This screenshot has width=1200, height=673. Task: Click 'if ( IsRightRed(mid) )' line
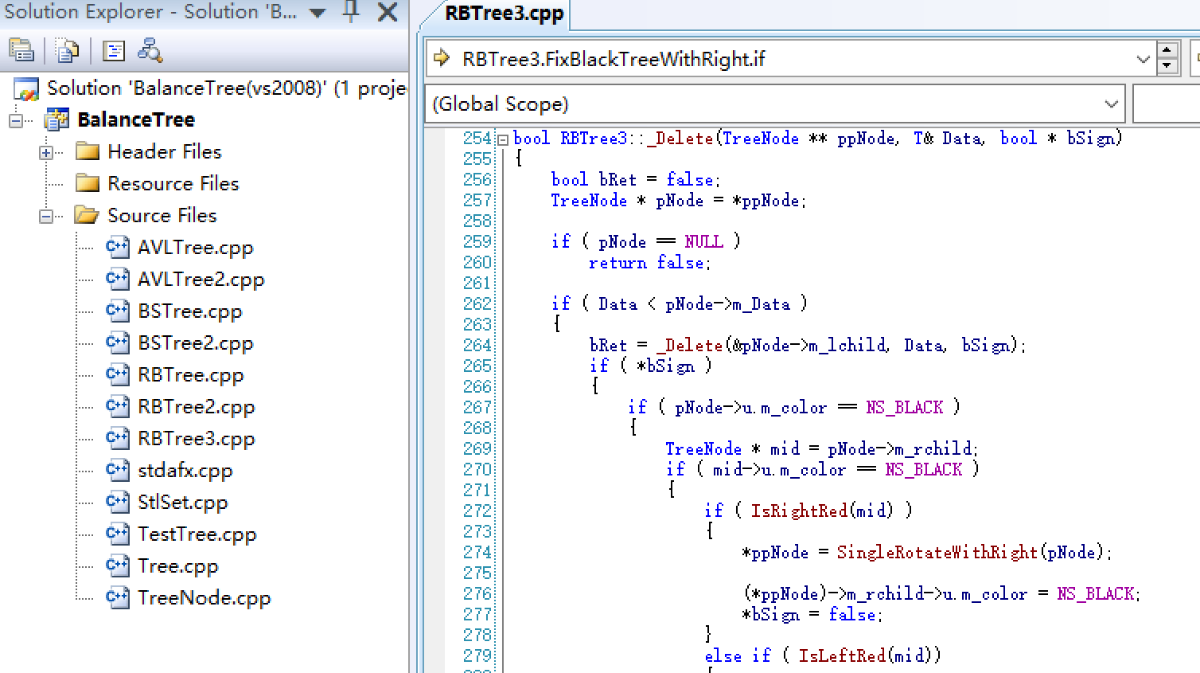tap(808, 511)
